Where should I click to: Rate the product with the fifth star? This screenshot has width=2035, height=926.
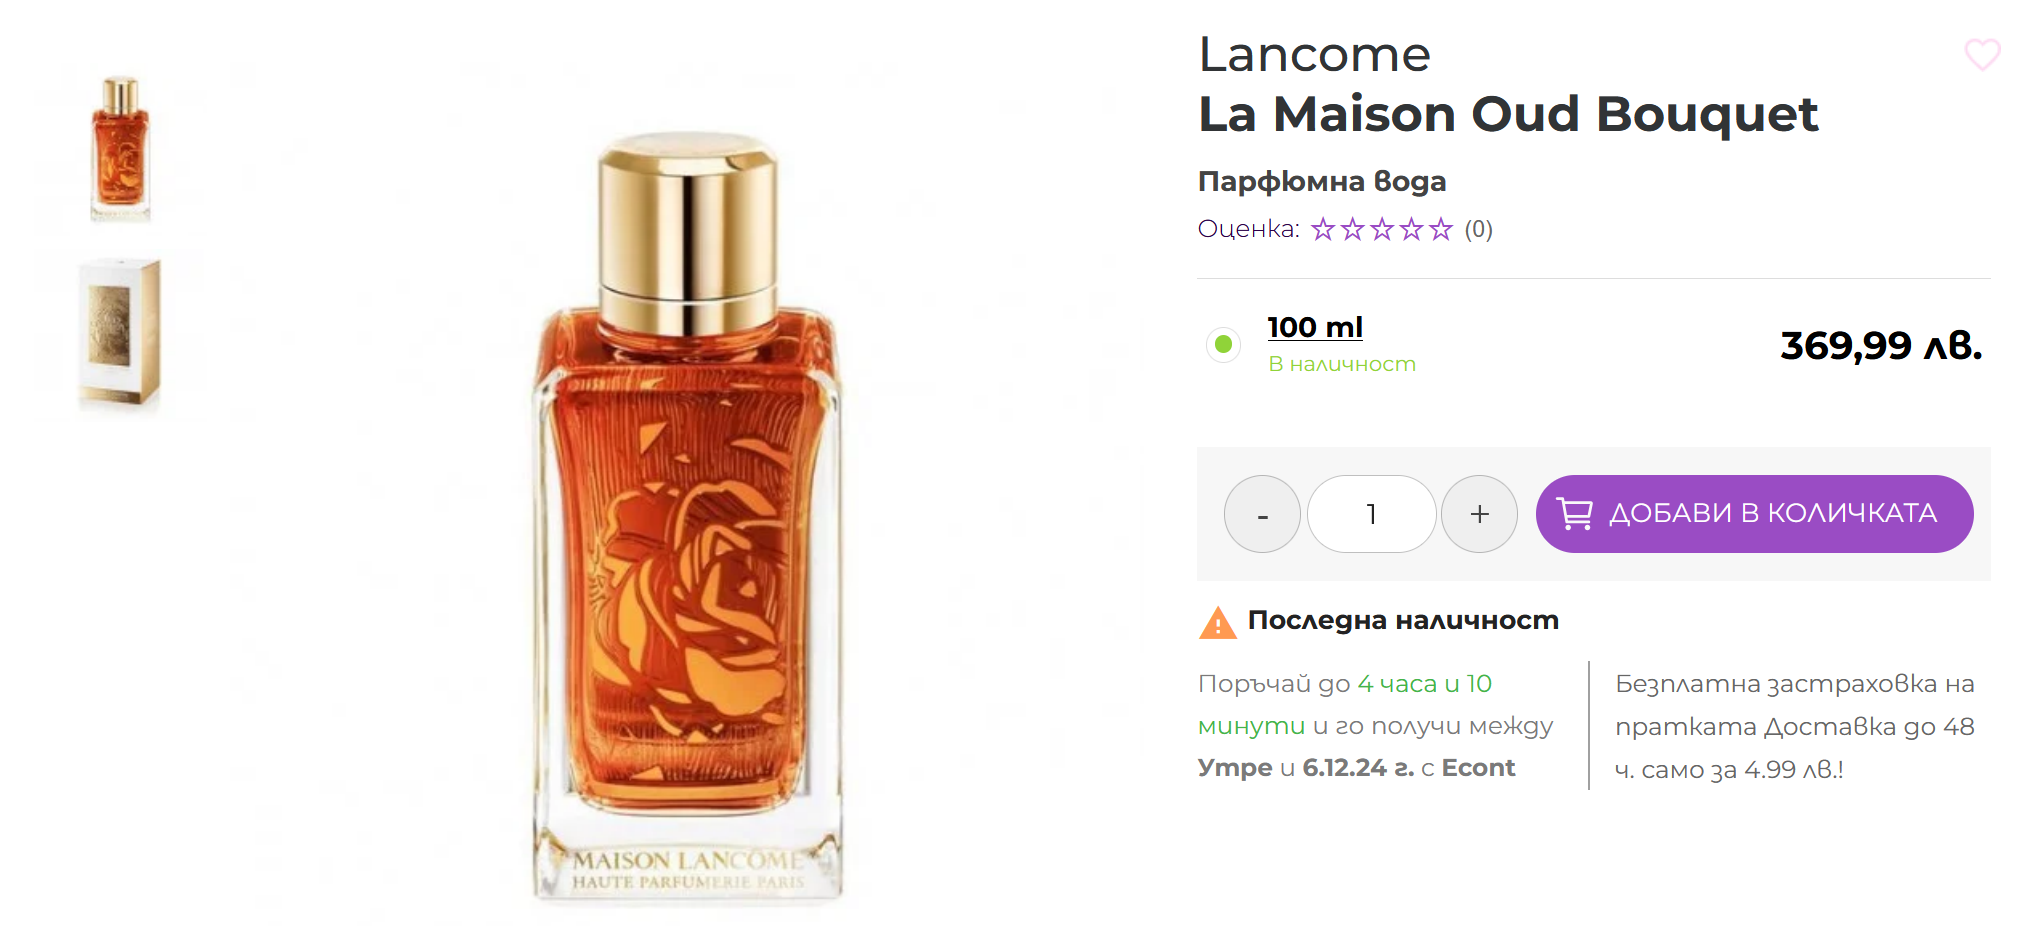[x=1440, y=230]
